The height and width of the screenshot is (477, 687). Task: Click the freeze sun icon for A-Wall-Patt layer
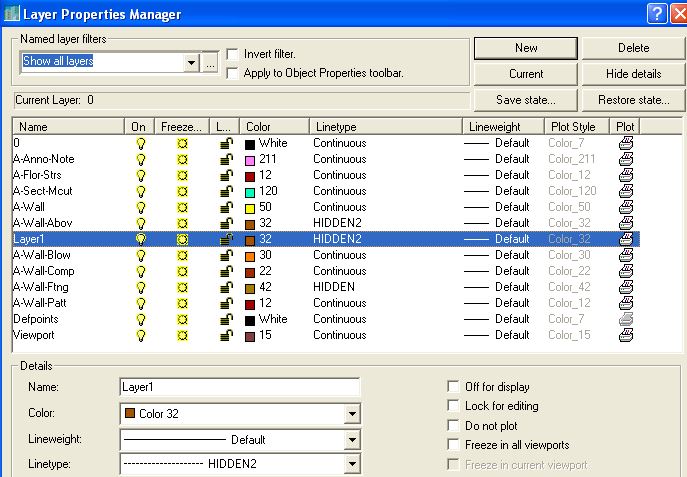pyautogui.click(x=182, y=303)
